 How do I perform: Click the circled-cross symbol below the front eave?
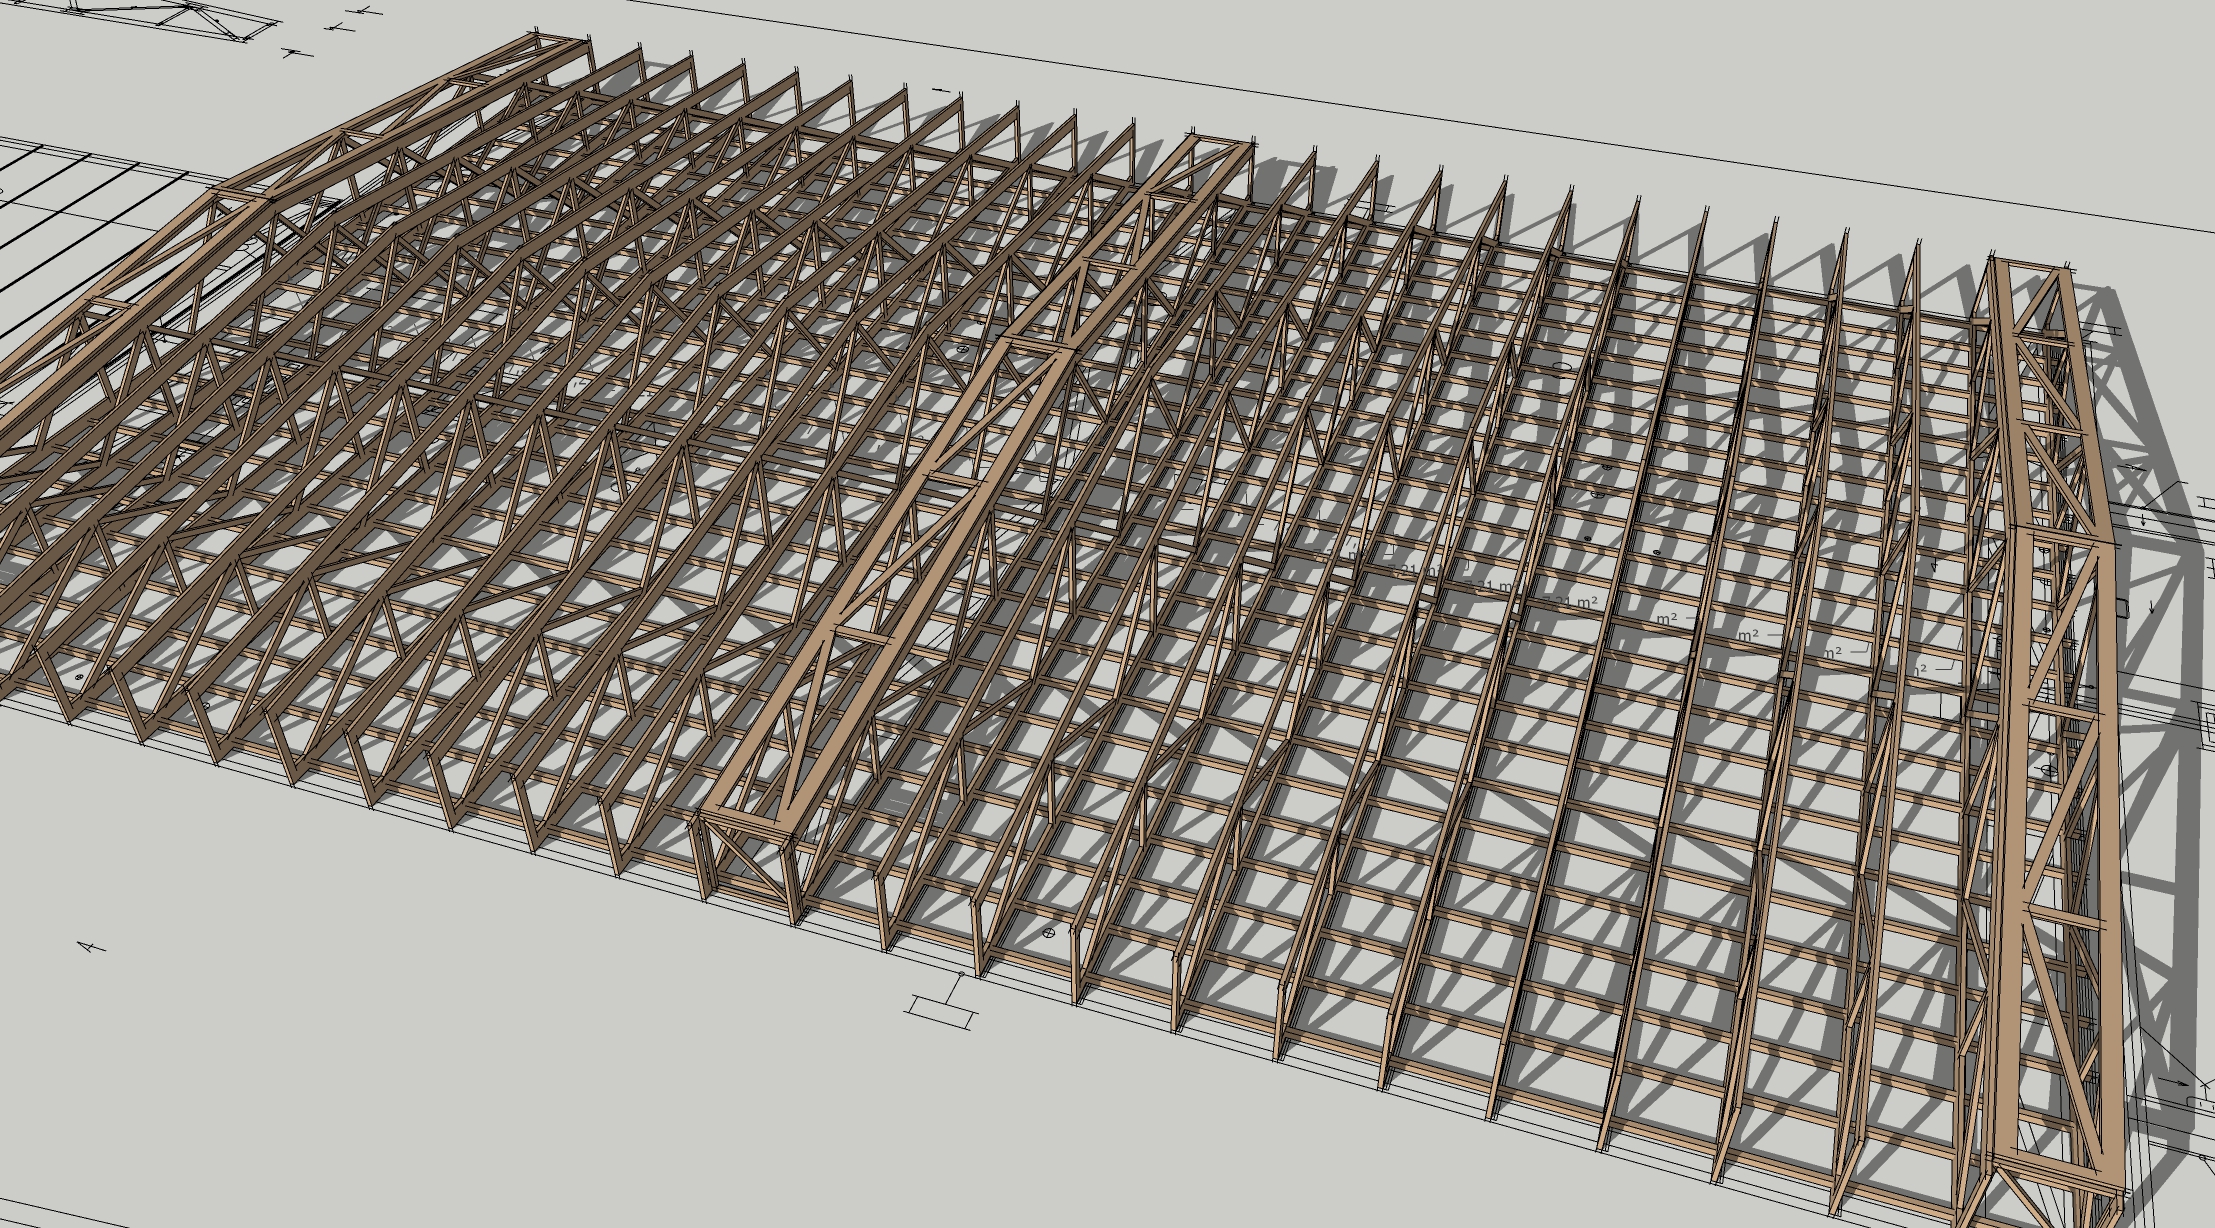(x=1048, y=932)
